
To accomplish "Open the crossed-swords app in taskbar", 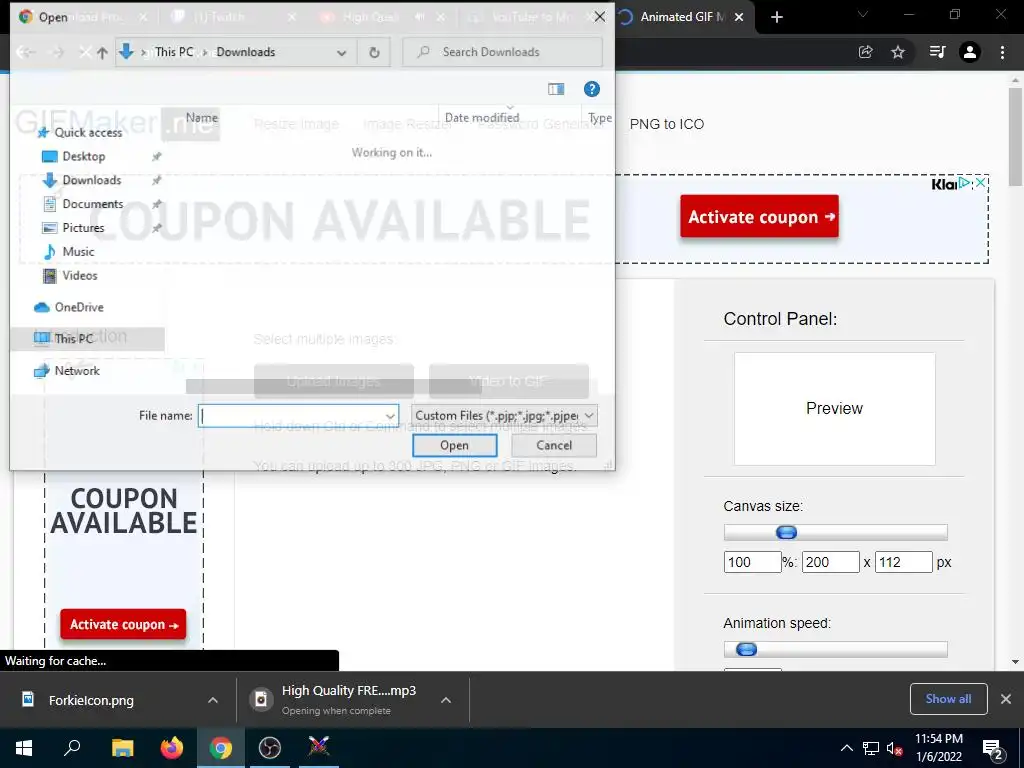I will [x=319, y=748].
